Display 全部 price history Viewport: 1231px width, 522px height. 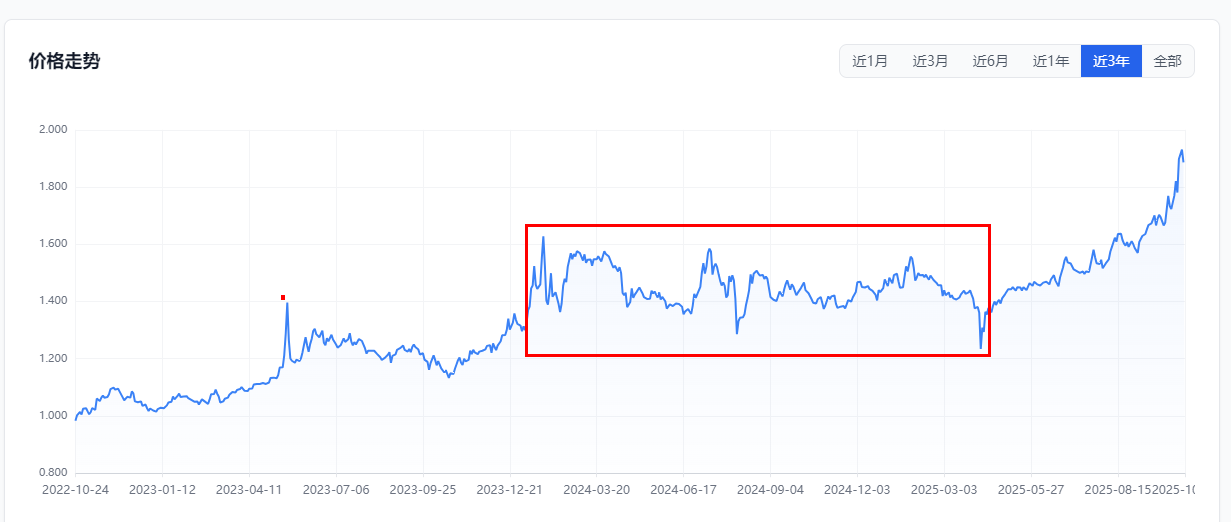point(1167,61)
